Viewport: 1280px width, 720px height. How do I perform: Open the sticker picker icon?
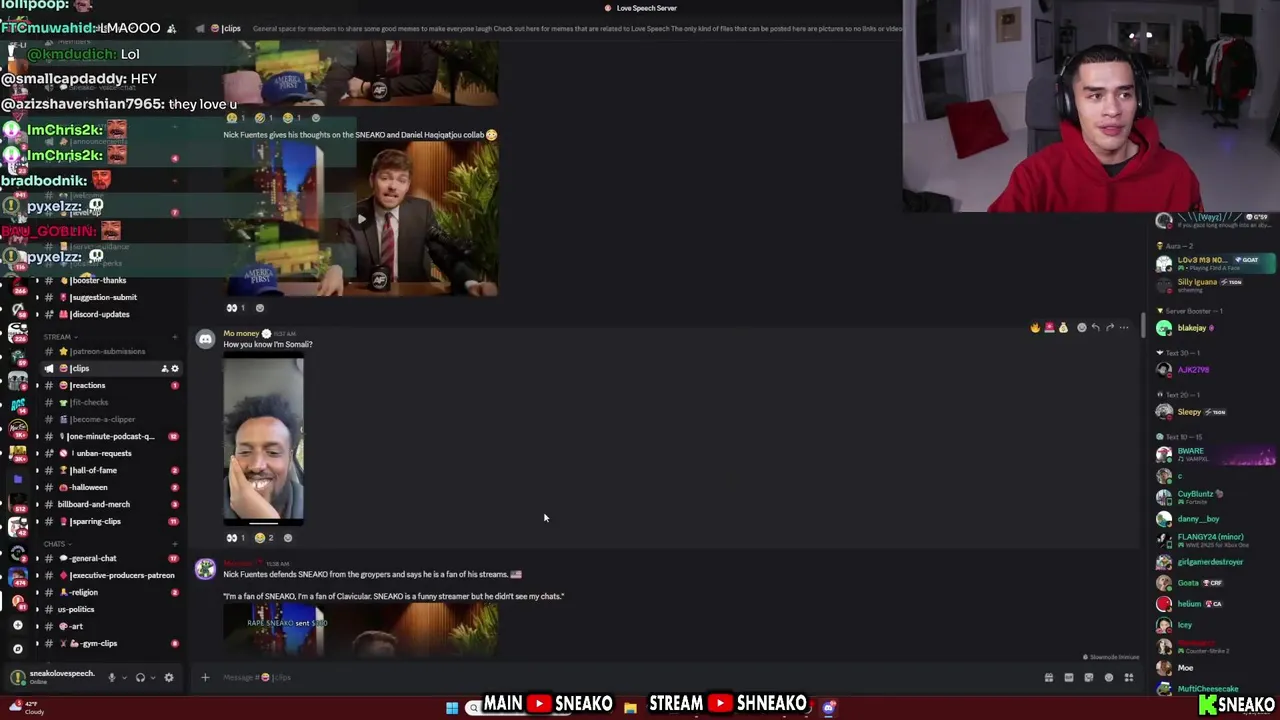pyautogui.click(x=1089, y=677)
